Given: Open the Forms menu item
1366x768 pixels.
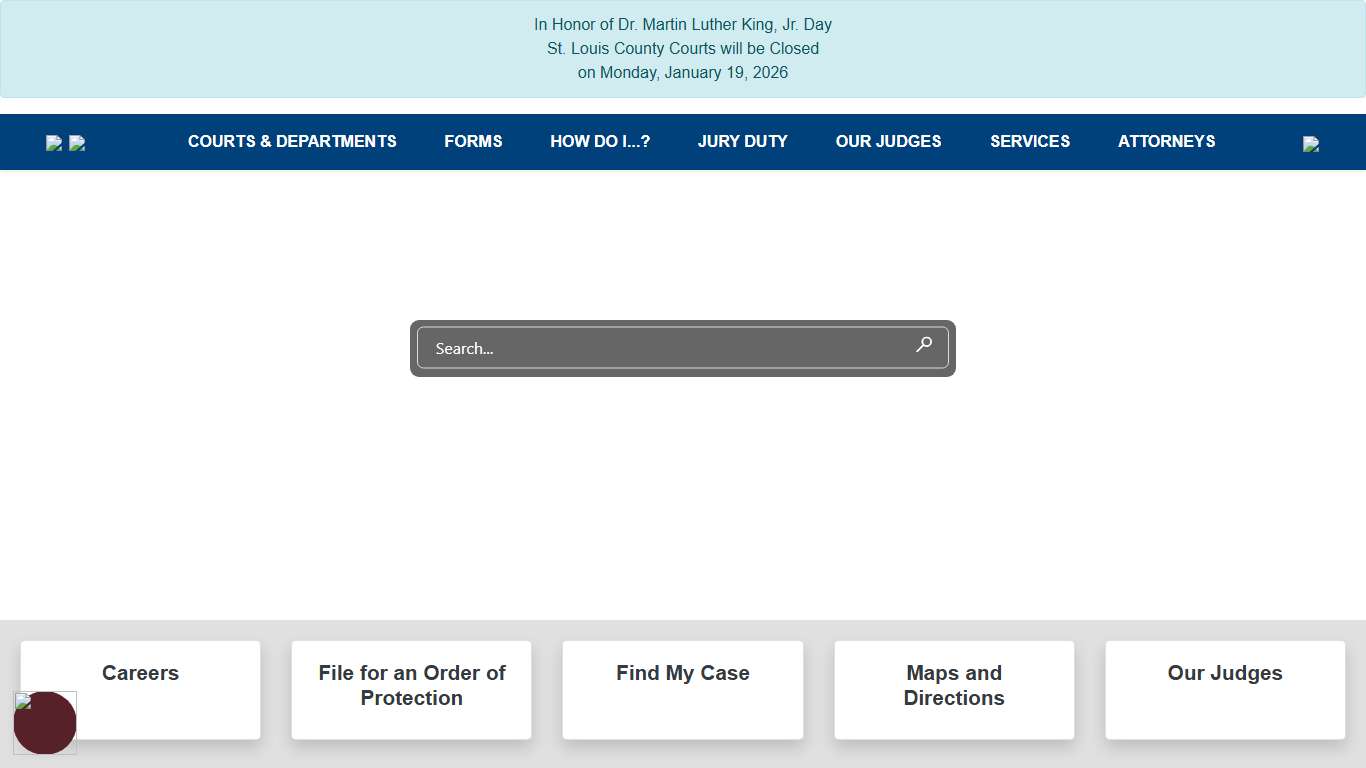Looking at the screenshot, I should click(473, 142).
